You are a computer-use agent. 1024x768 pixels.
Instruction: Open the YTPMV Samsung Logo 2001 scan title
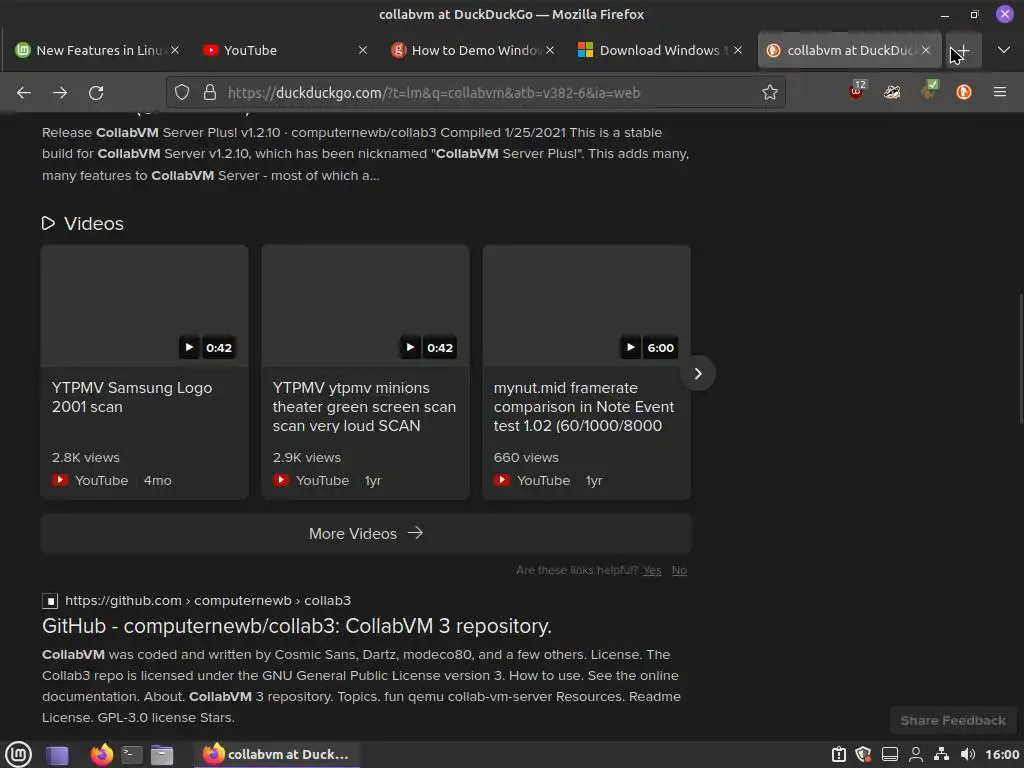(132, 397)
